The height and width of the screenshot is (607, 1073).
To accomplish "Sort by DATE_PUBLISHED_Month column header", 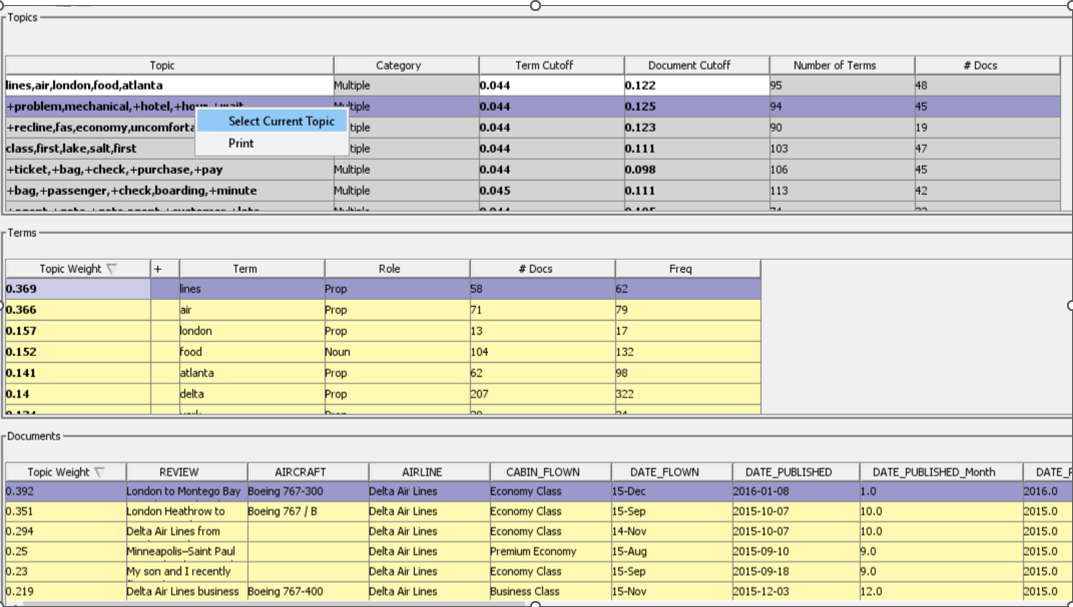I will [x=932, y=471].
